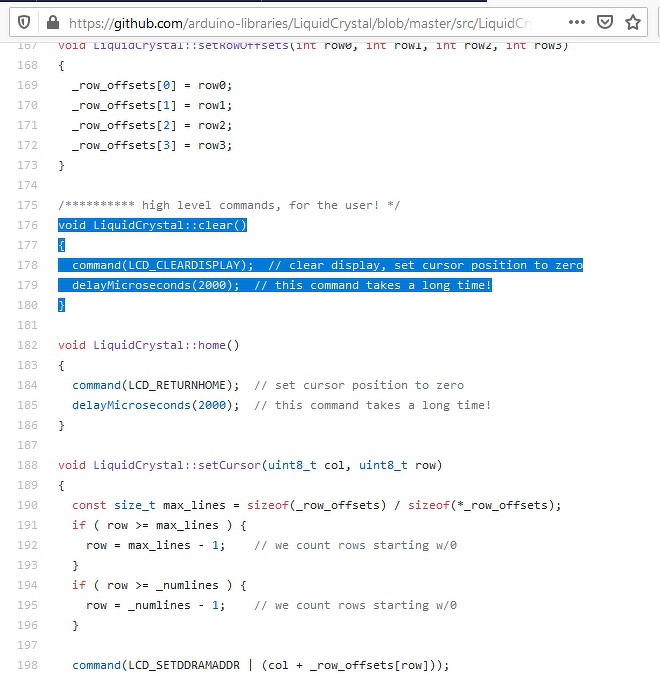This screenshot has width=660, height=673.
Task: Click 'clear display, set cursor position' comment
Action: 408,265
